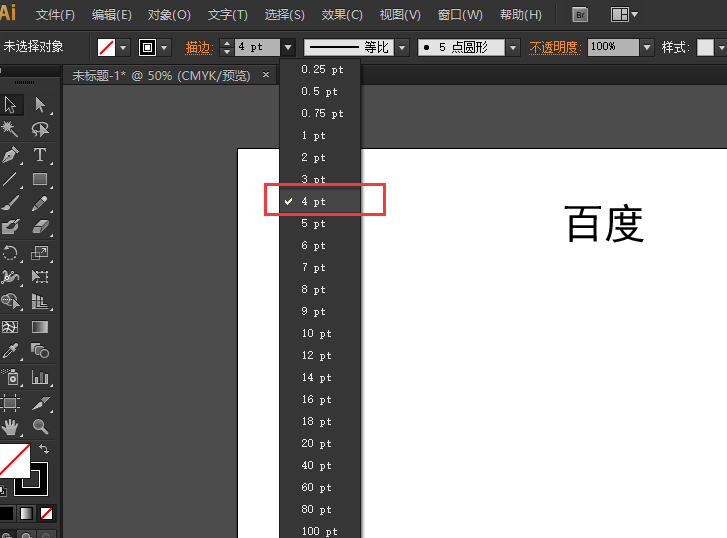Collapse the stroke weight dropdown arrow
This screenshot has height=538, width=727.
tap(288, 47)
